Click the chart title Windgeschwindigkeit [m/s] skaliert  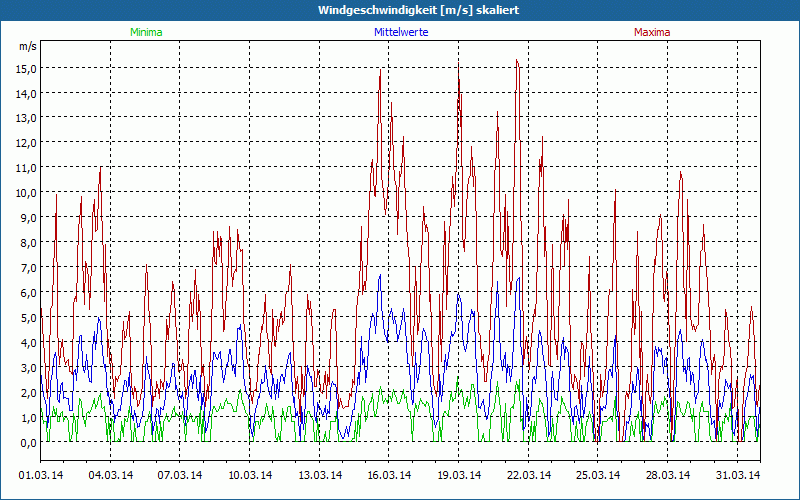[x=418, y=10]
